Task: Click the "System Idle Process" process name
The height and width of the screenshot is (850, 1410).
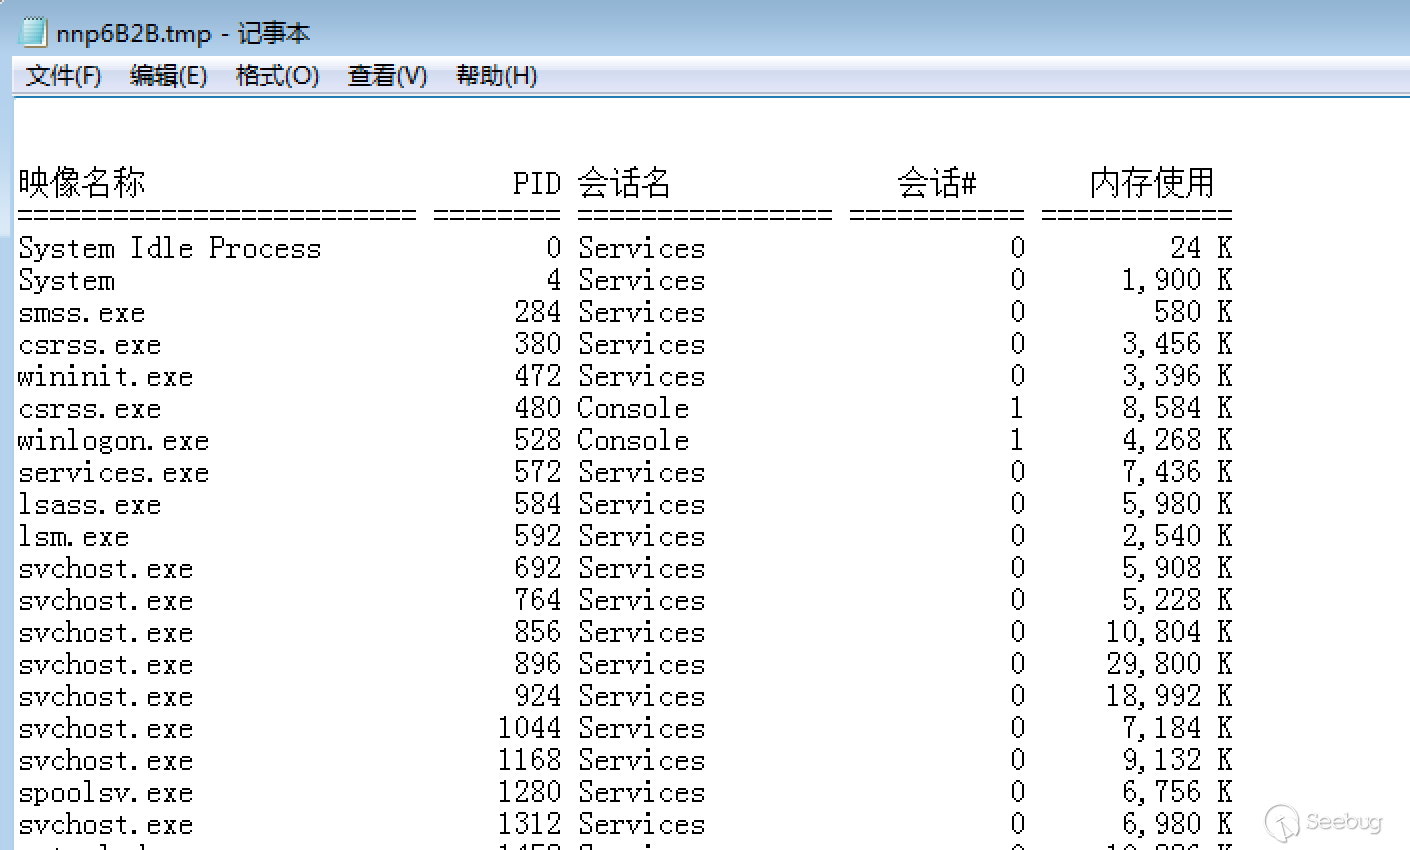Action: click(170, 248)
